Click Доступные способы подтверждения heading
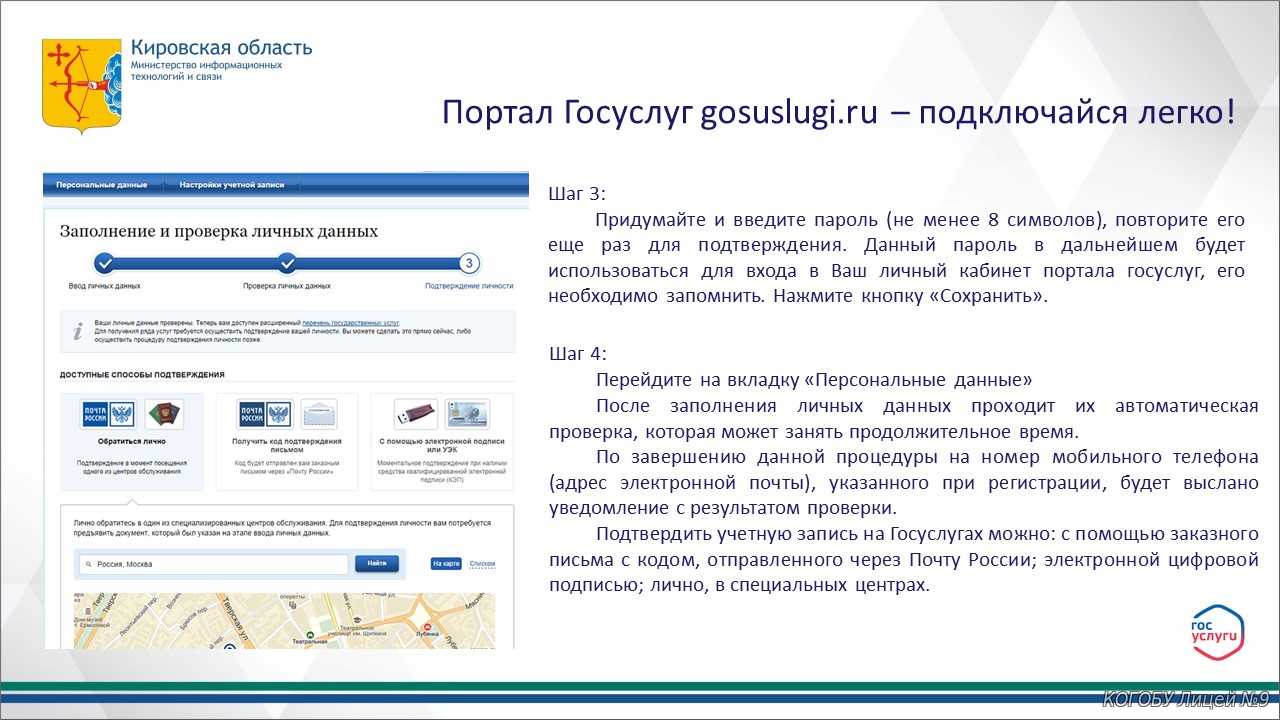1280x720 pixels. point(142,375)
